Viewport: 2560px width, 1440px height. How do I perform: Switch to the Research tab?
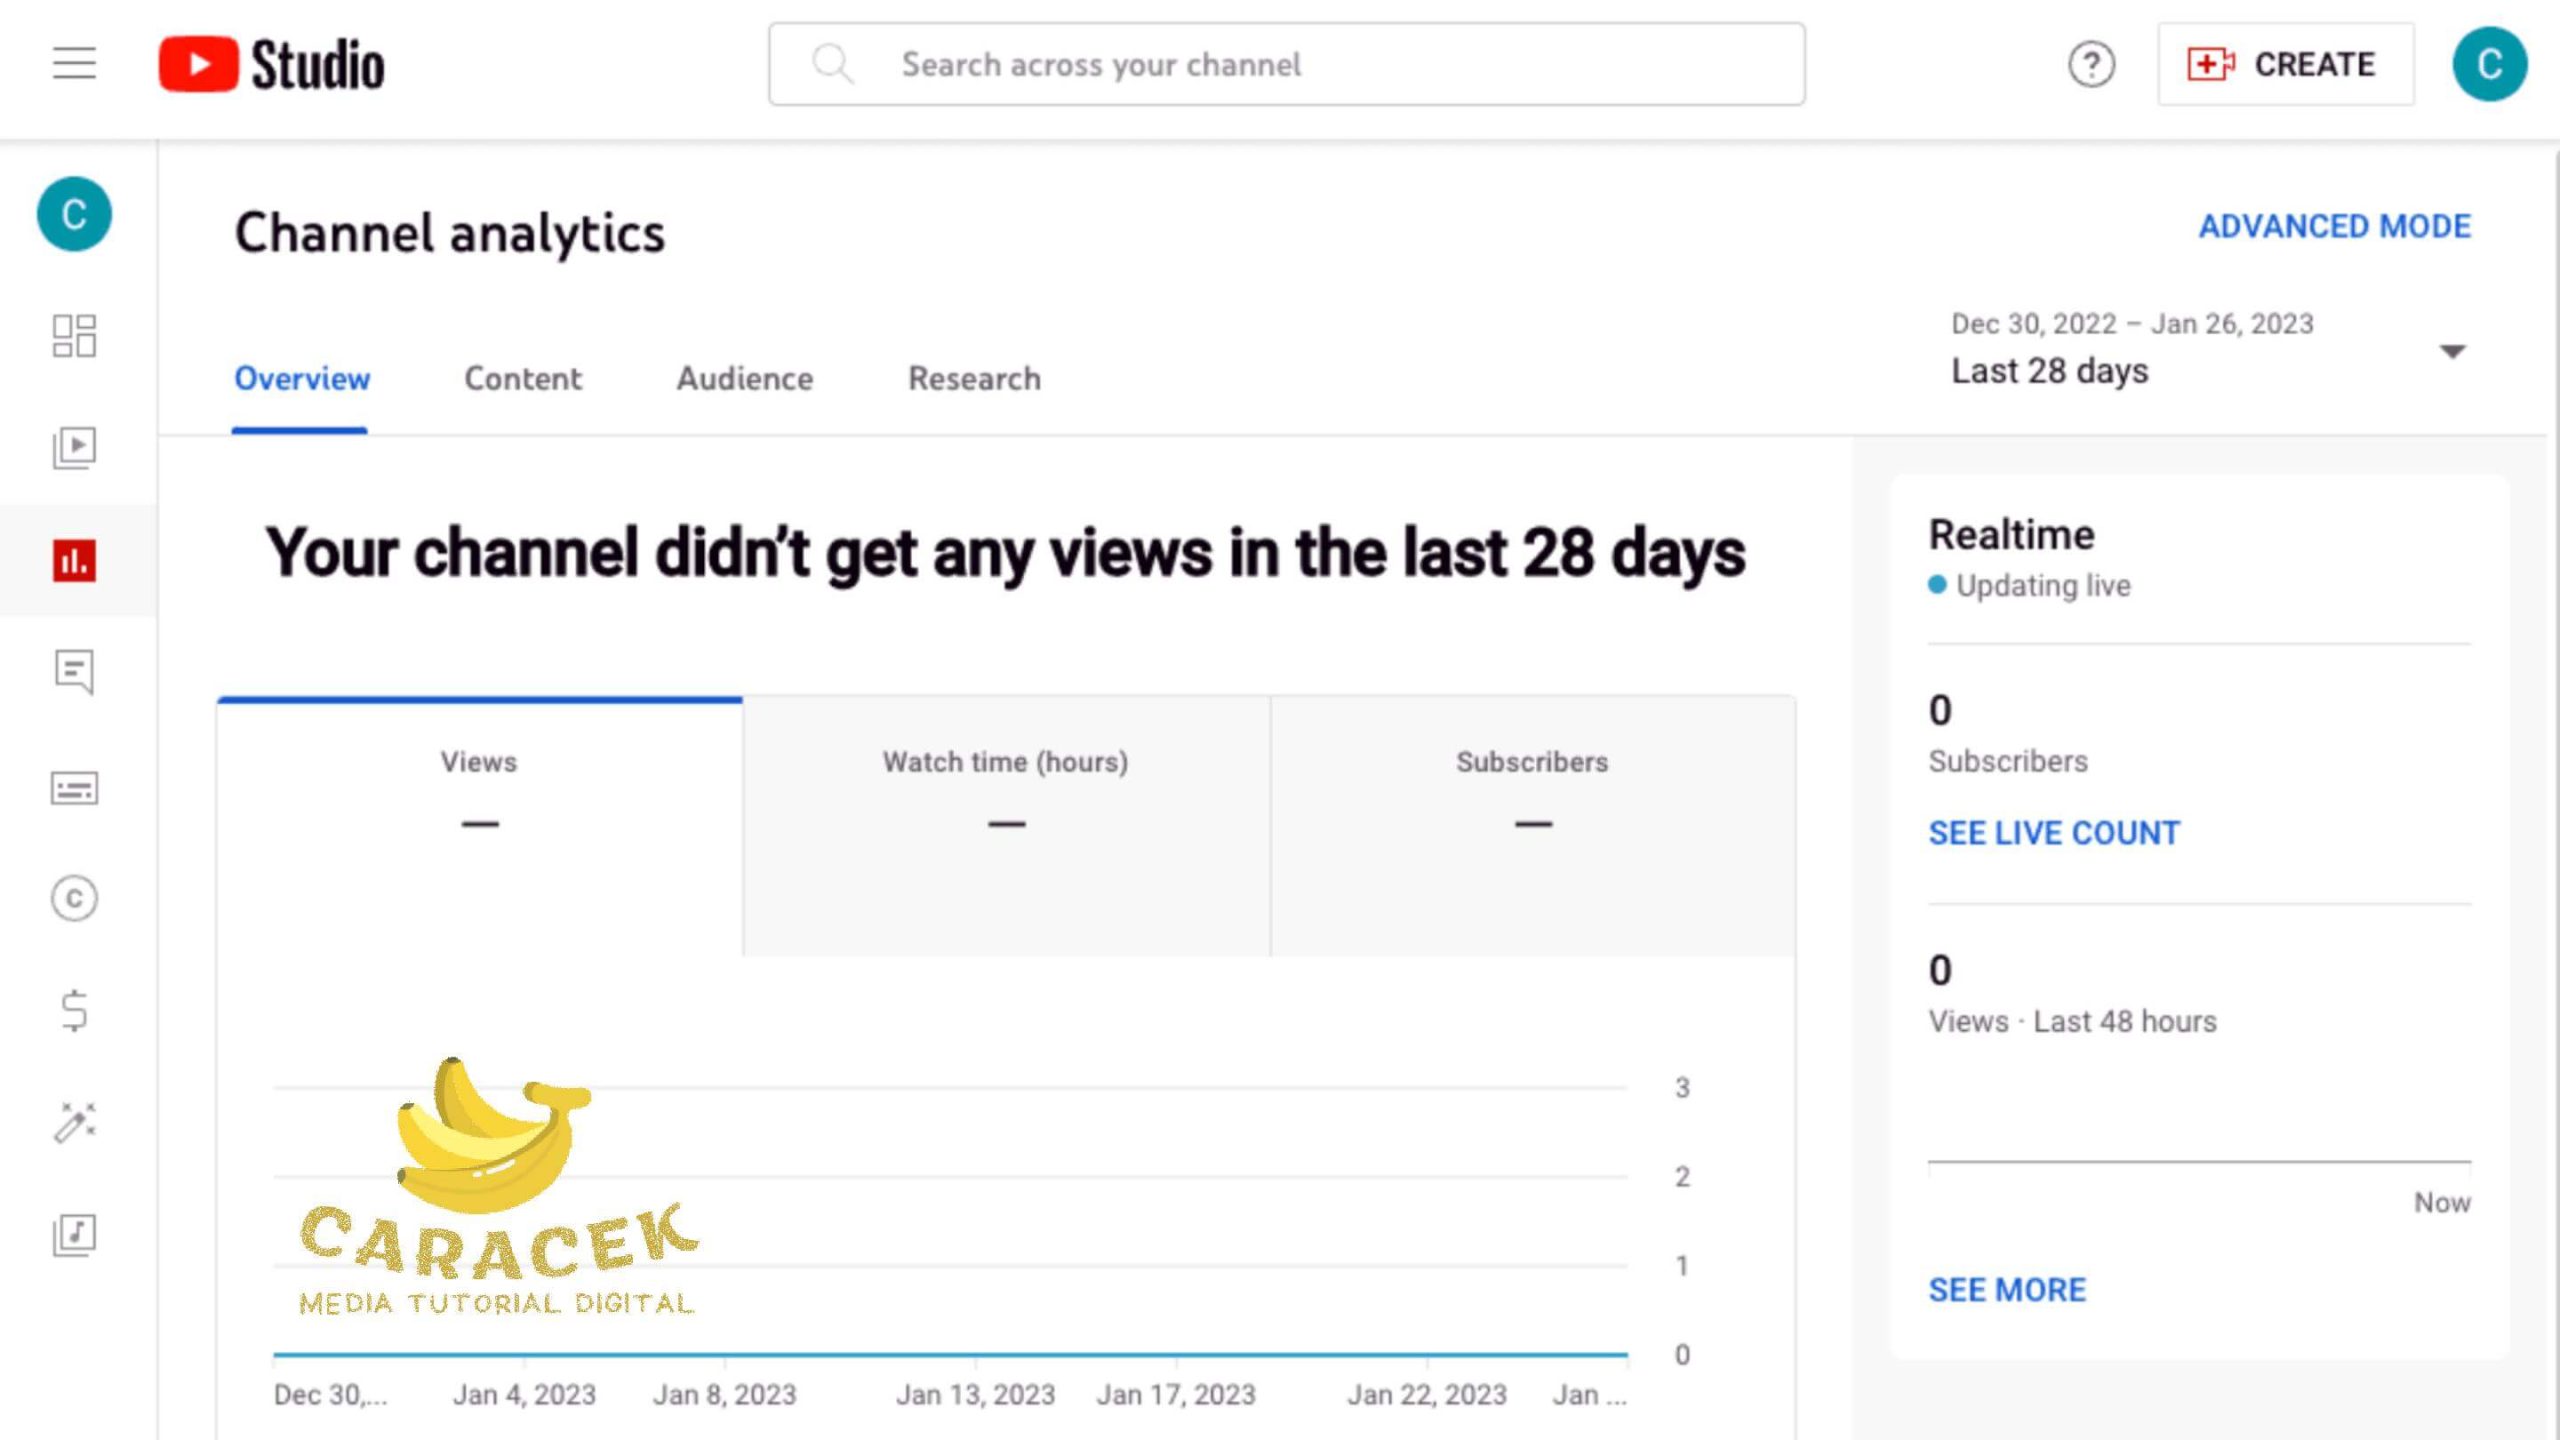974,379
